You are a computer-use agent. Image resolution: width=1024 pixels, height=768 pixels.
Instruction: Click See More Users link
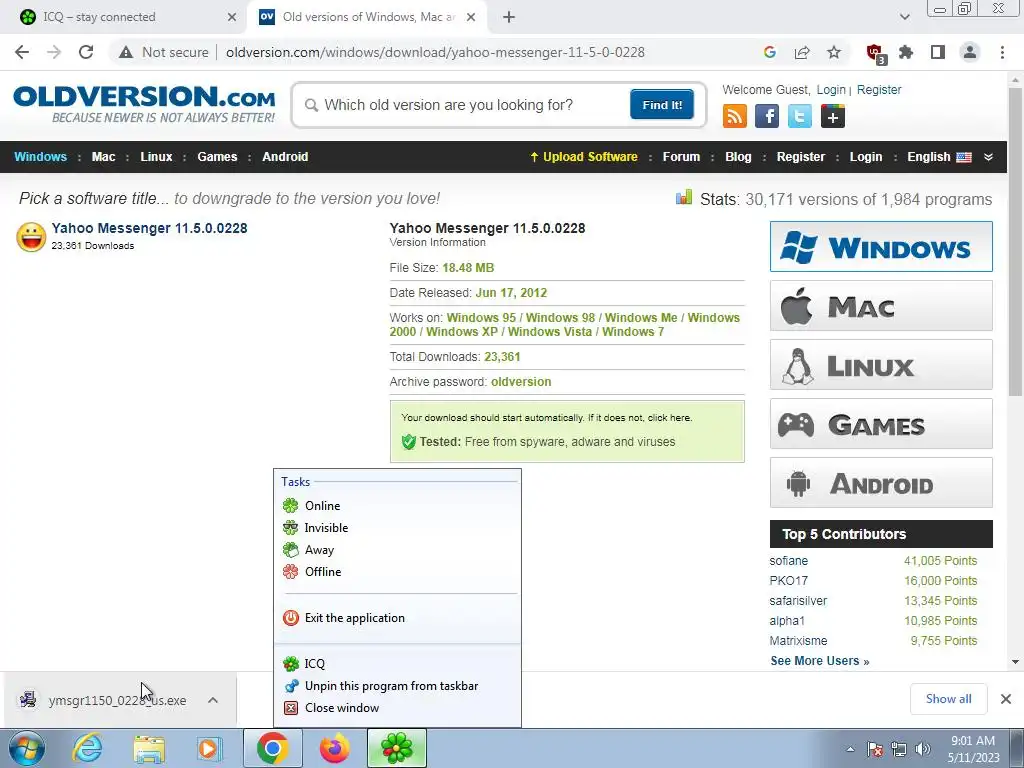click(x=820, y=661)
